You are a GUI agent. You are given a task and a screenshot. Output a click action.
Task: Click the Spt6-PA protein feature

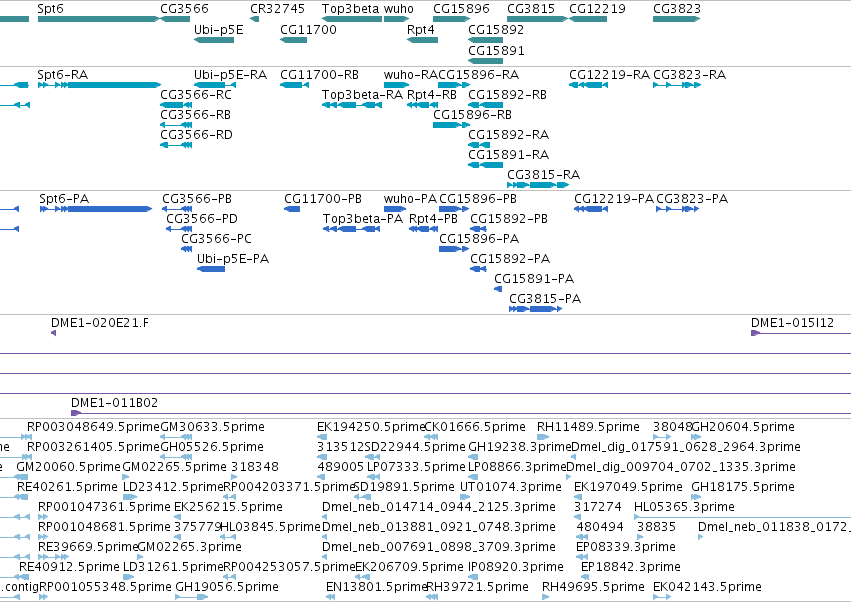(x=96, y=209)
